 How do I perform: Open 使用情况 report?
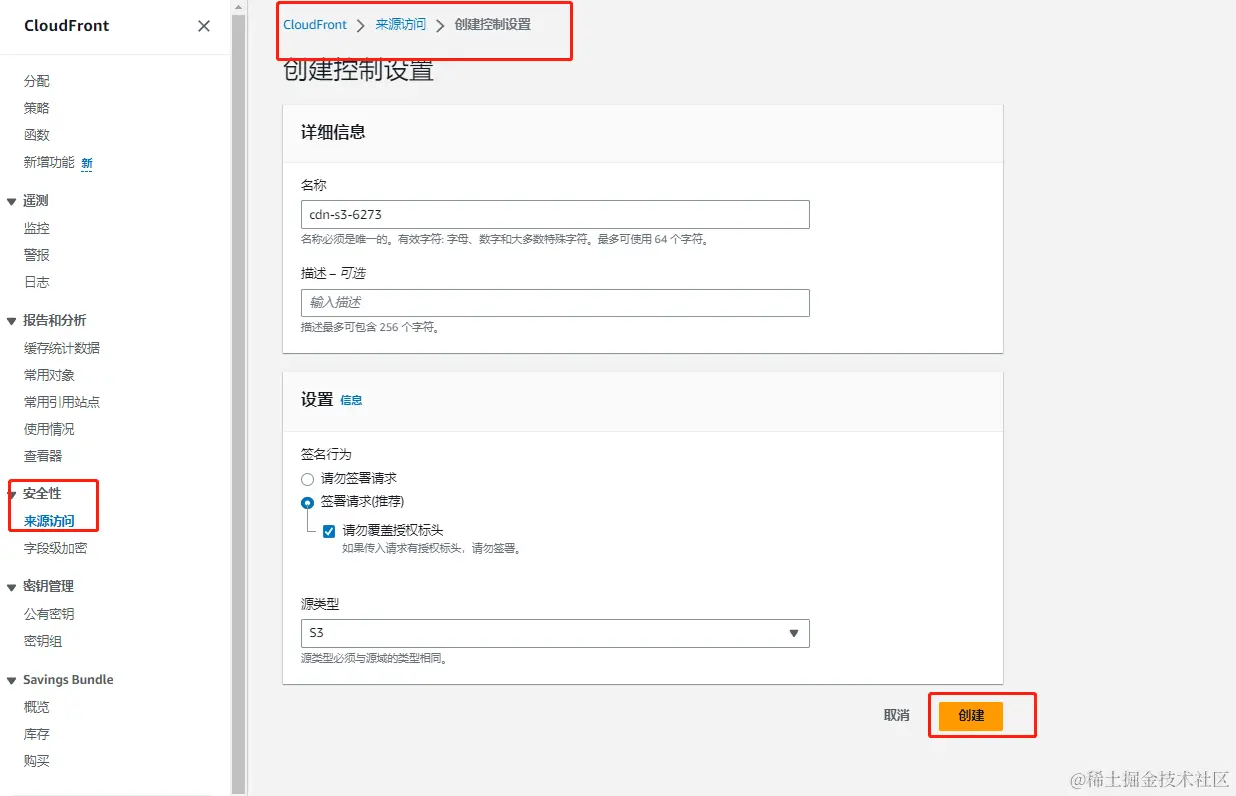[50, 429]
